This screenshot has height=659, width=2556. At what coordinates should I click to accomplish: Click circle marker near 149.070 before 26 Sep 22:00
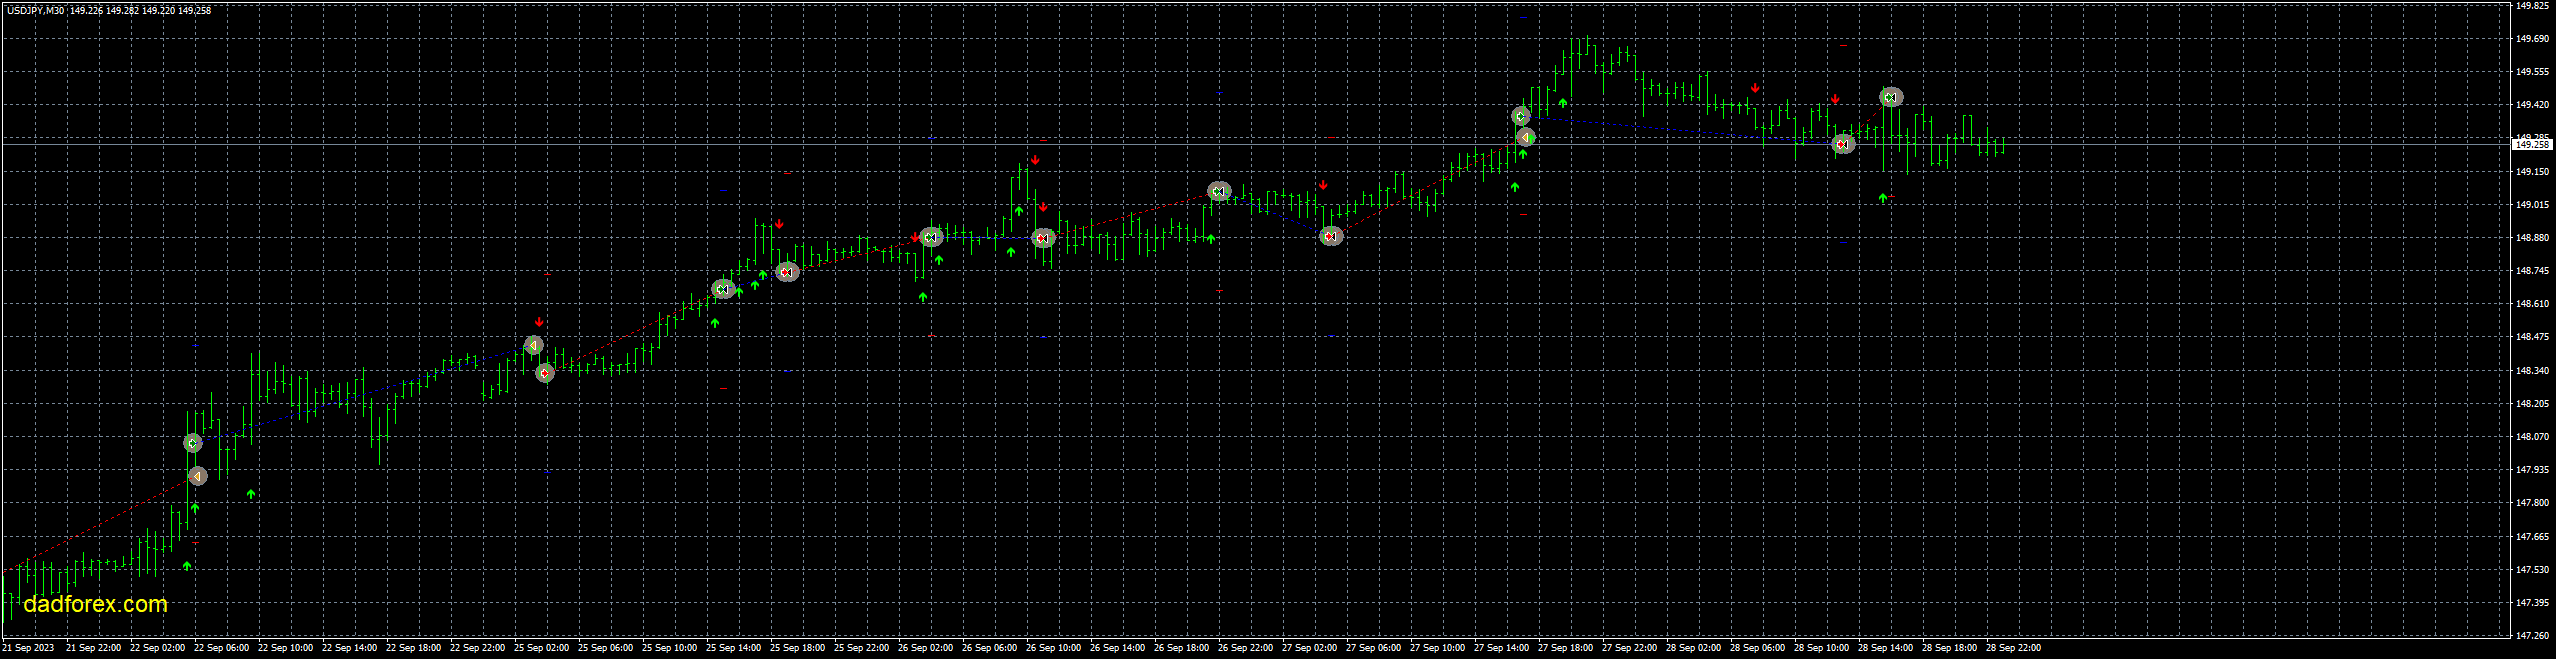[1218, 191]
